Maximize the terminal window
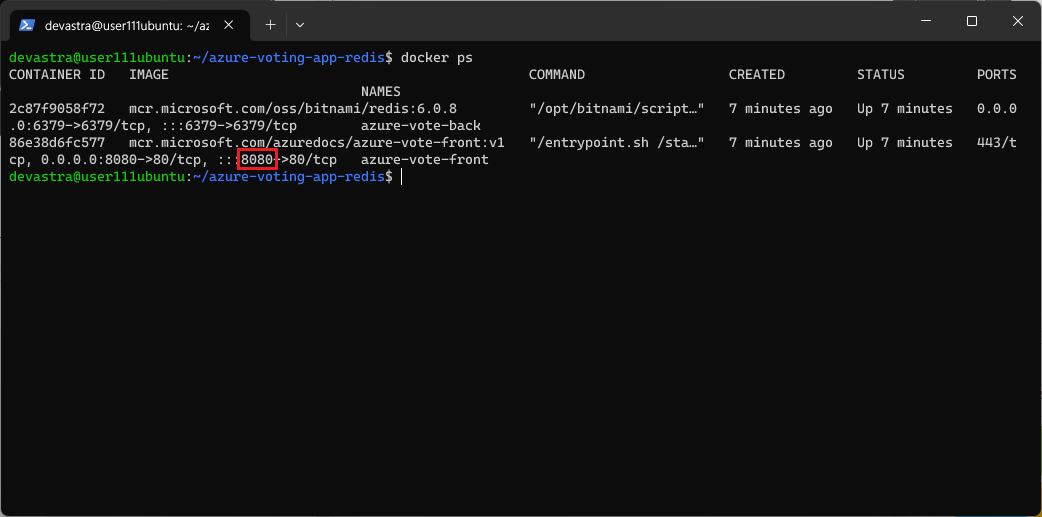1042x517 pixels. 972,21
